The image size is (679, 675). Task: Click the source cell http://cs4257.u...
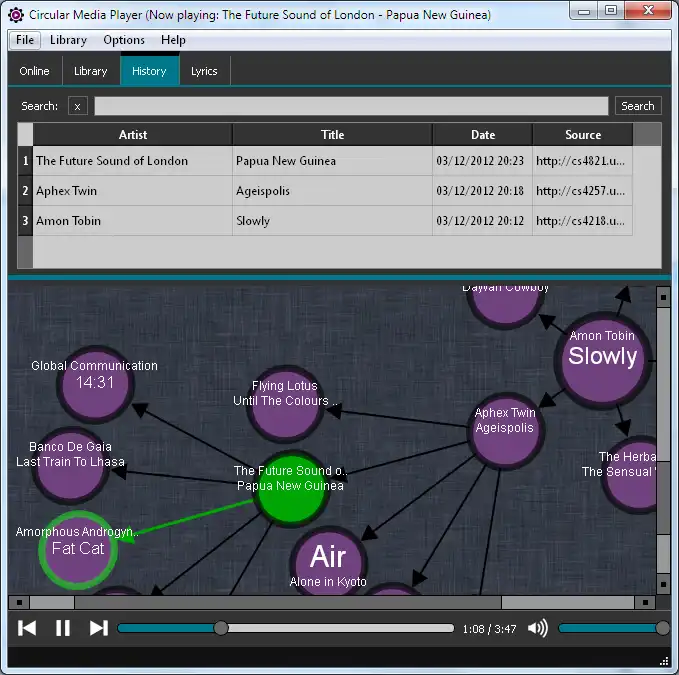point(582,191)
